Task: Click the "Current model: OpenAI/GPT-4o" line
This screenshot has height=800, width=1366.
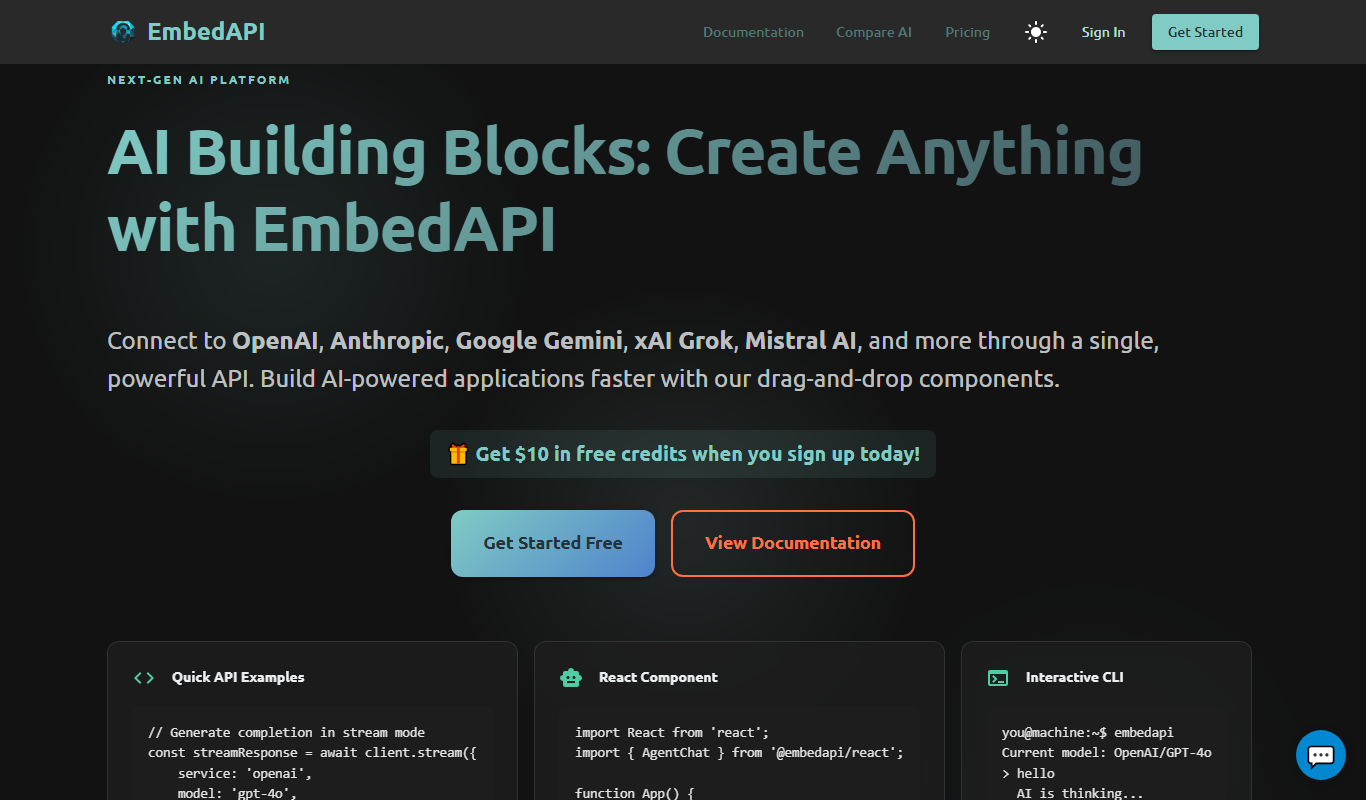Action: pyautogui.click(x=1107, y=752)
